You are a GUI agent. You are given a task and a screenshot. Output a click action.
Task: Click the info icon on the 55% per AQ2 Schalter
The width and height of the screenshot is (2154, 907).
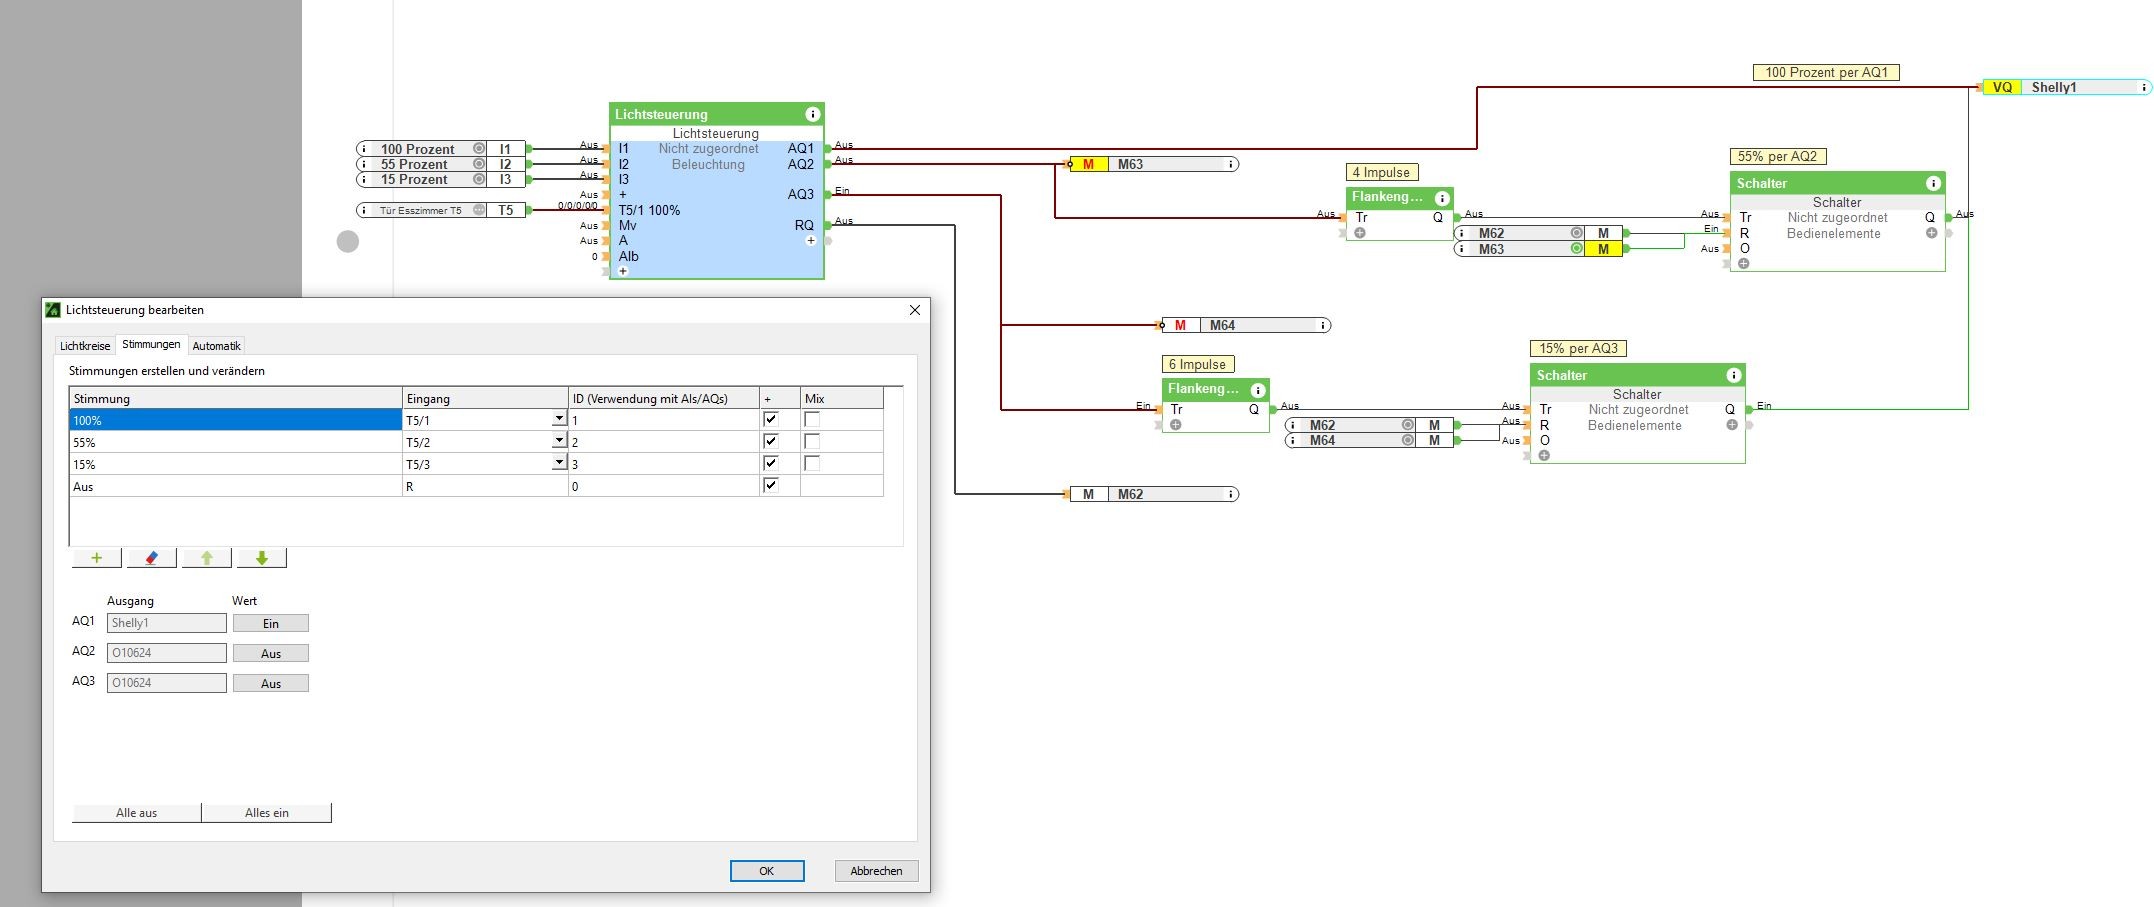tap(1932, 183)
